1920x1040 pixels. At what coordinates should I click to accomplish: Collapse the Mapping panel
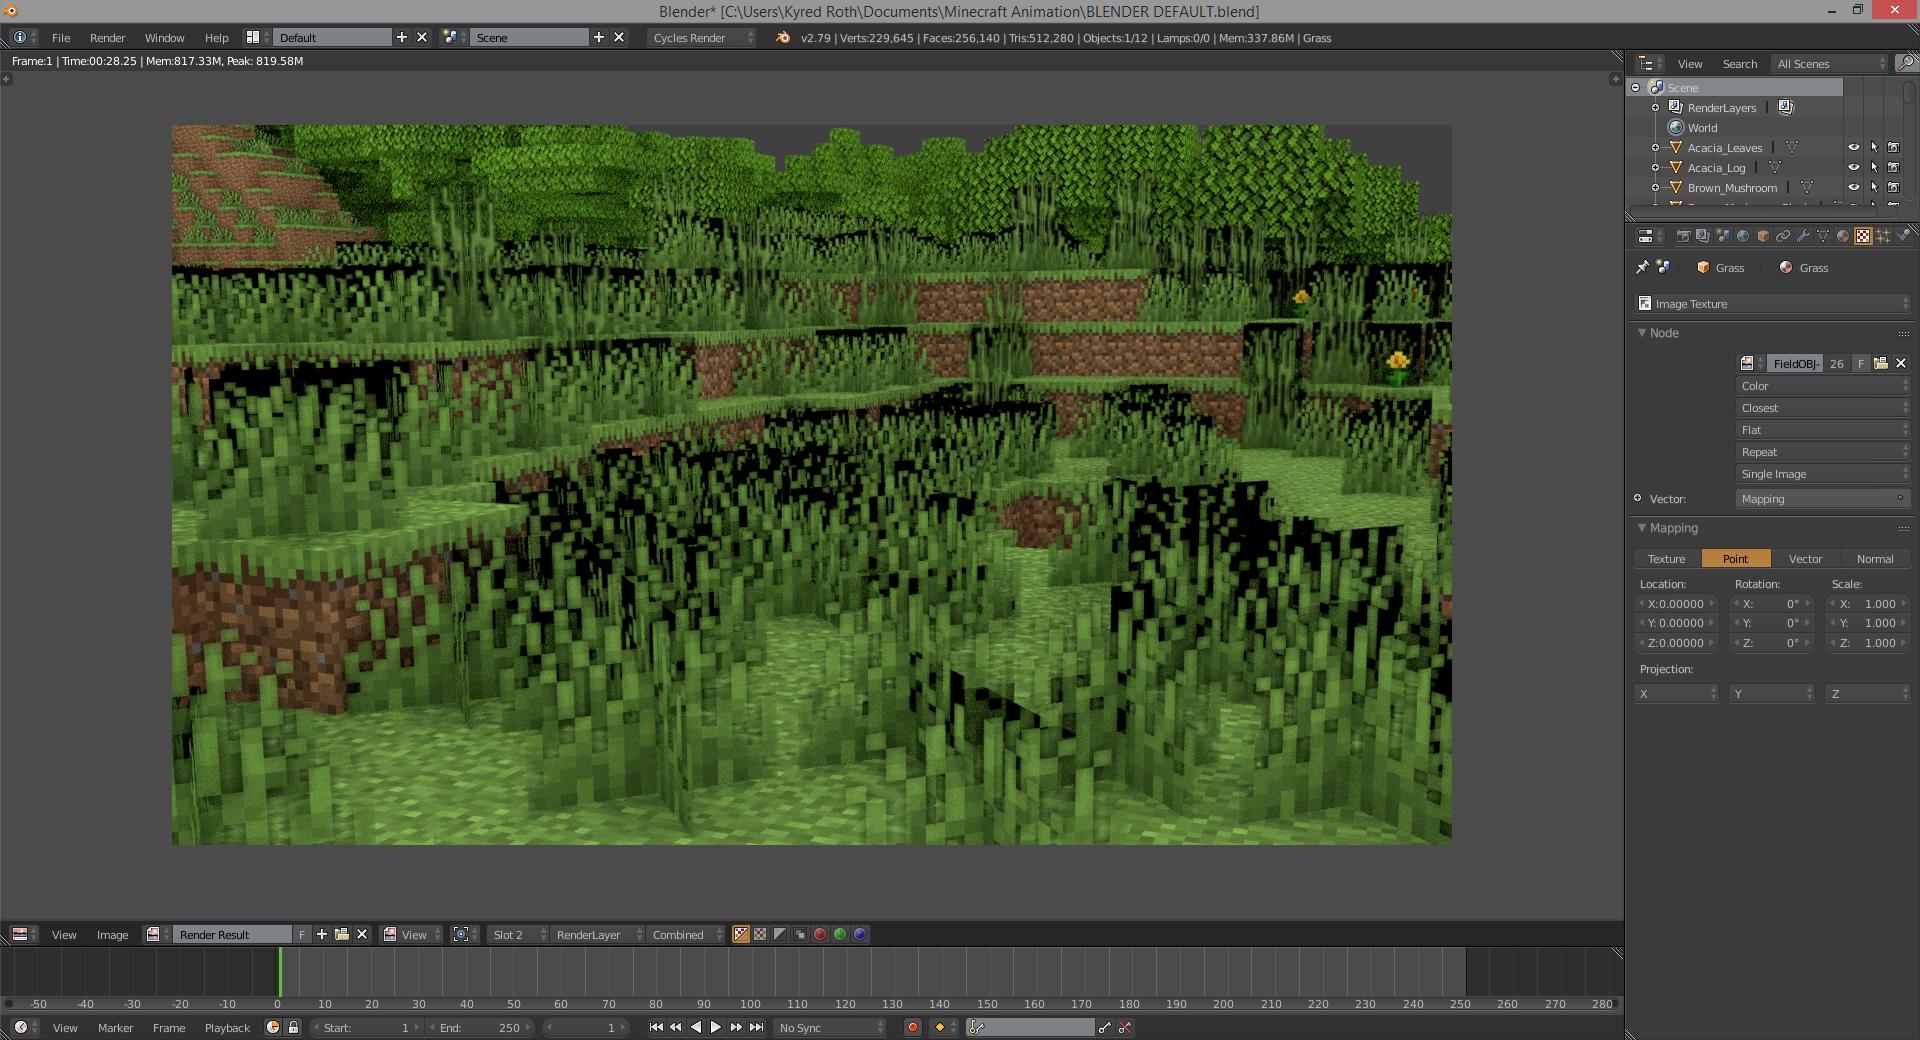coord(1642,527)
